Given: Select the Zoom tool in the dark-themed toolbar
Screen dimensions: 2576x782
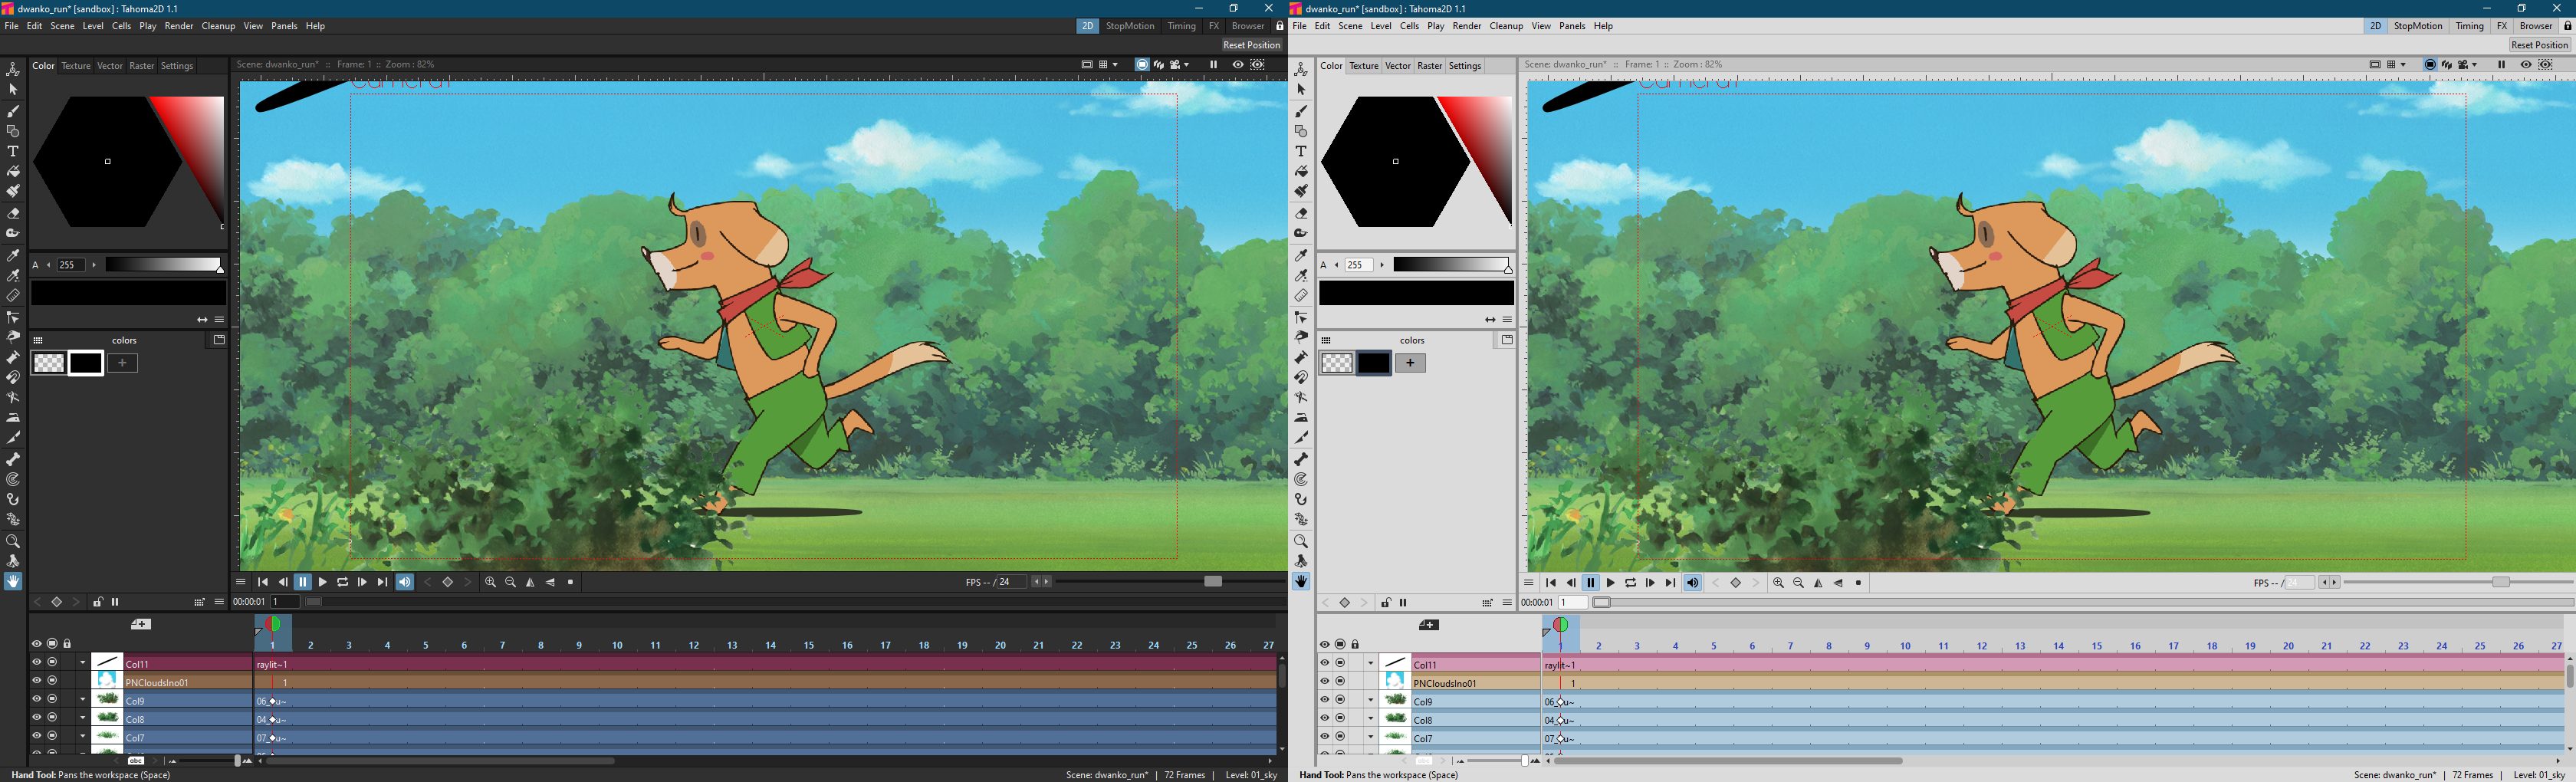Looking at the screenshot, I should coord(13,541).
